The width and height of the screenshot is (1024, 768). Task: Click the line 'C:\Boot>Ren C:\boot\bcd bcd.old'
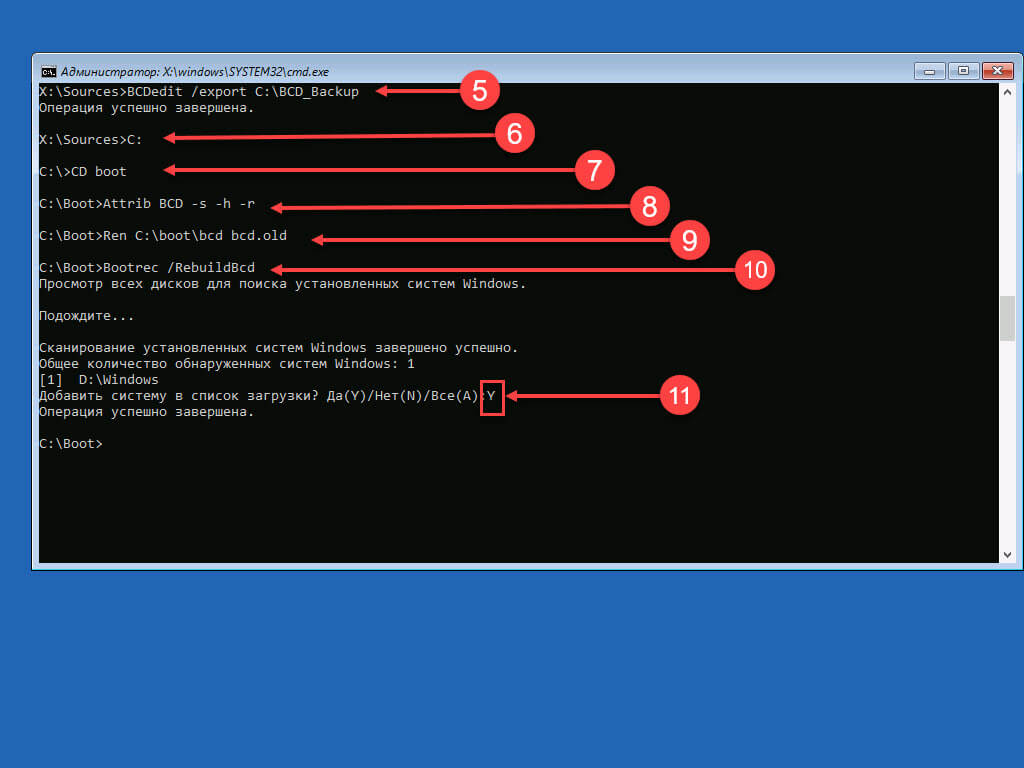(x=163, y=235)
